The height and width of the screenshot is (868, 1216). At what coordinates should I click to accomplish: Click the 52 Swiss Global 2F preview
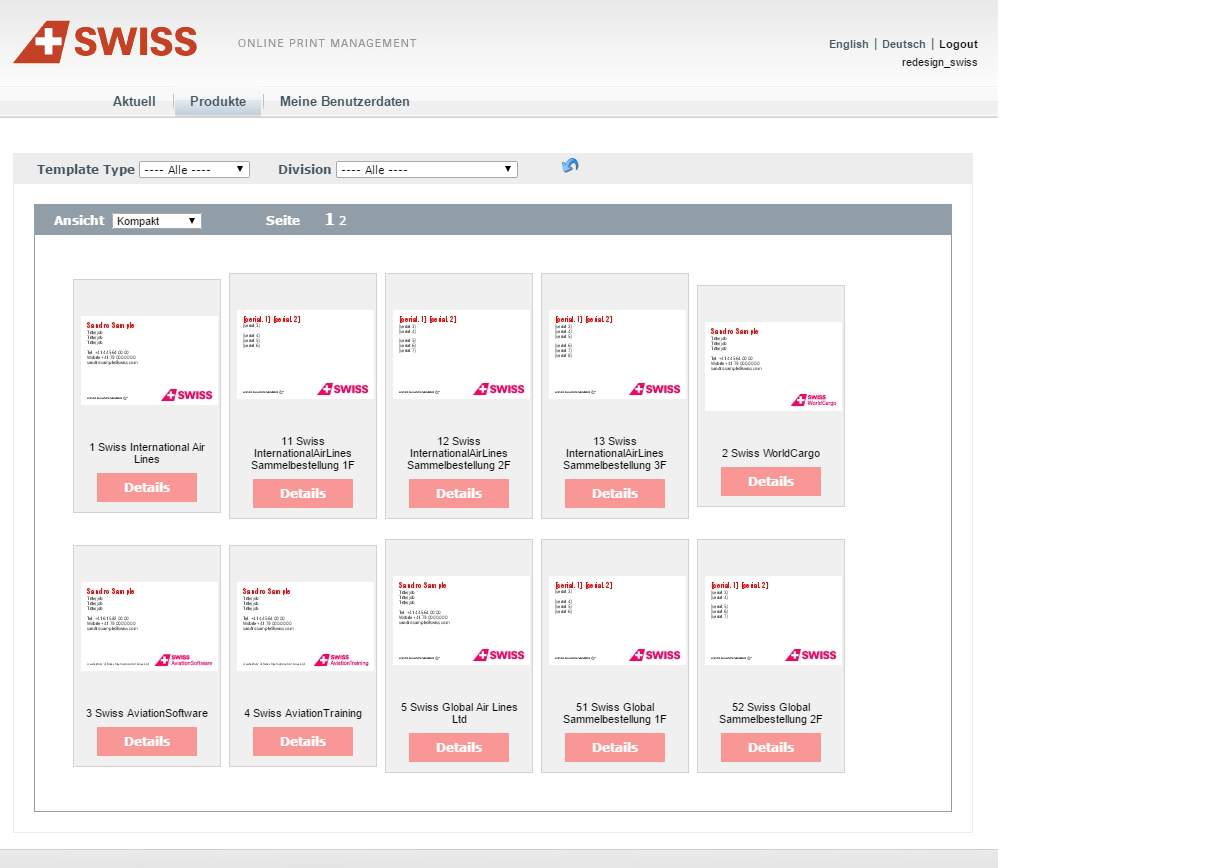(773, 620)
